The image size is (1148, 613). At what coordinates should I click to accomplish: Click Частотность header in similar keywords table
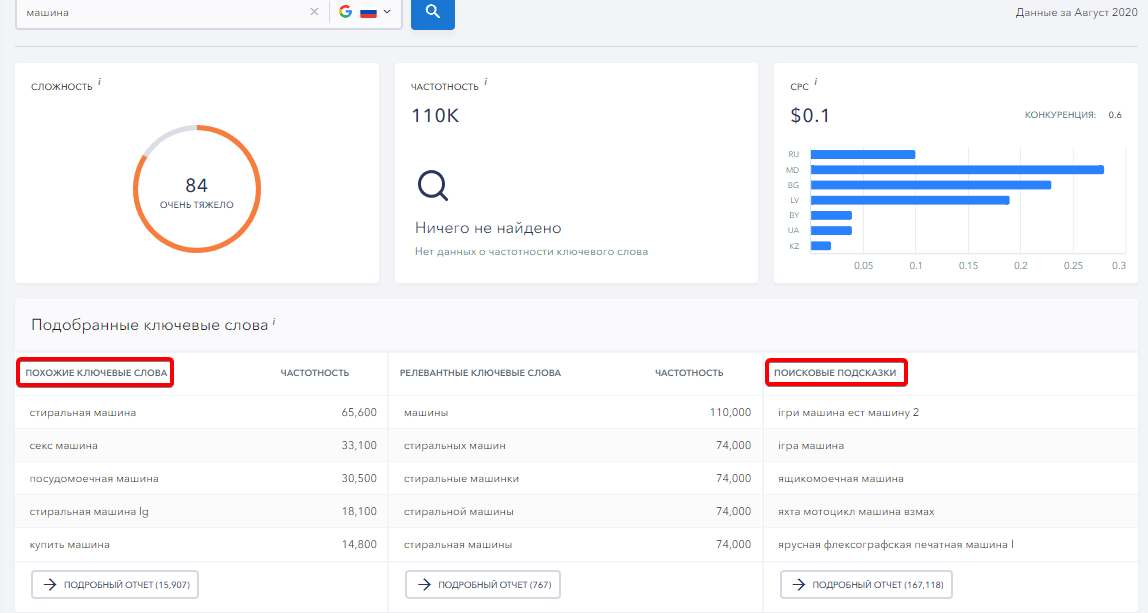point(315,373)
